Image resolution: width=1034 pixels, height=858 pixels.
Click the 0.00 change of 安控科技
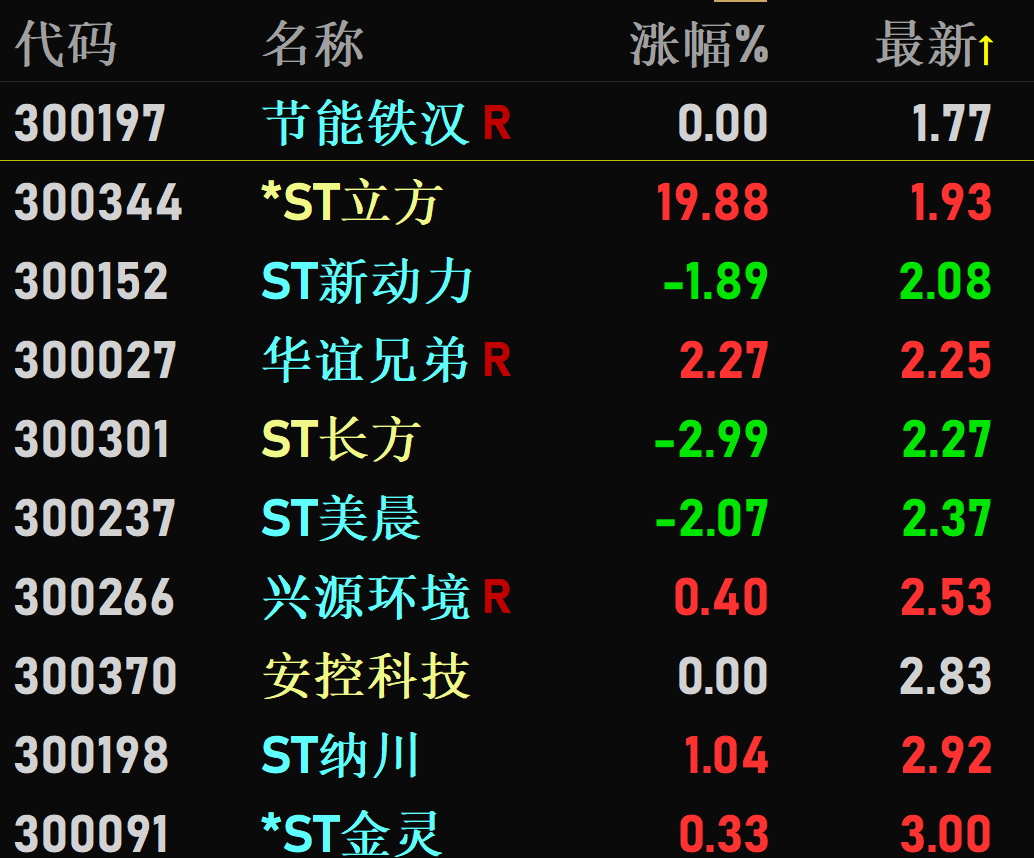723,675
